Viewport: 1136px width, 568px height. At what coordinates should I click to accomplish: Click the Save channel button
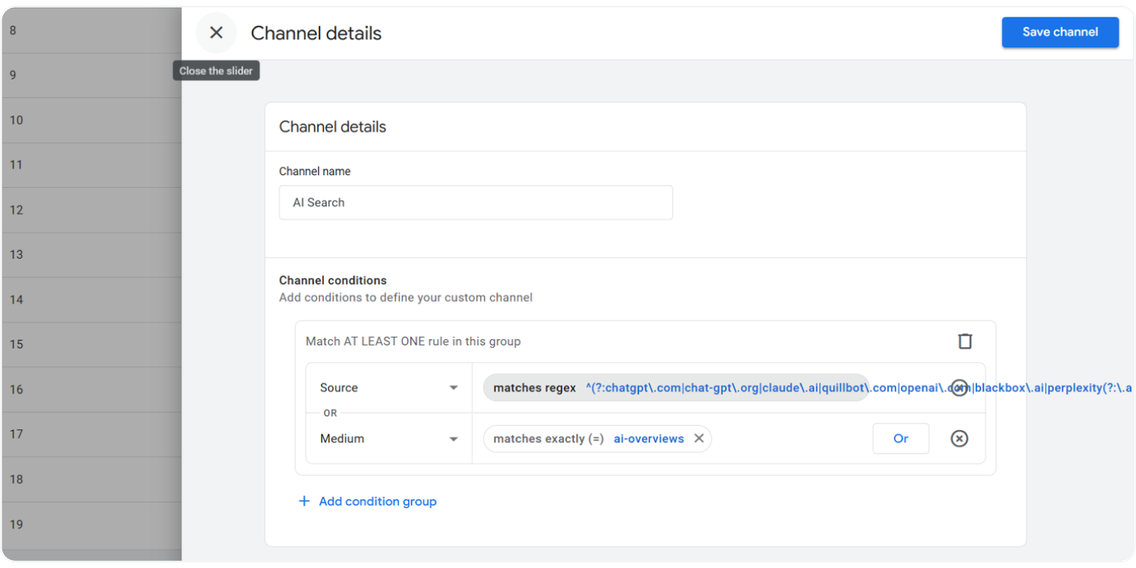[1060, 33]
